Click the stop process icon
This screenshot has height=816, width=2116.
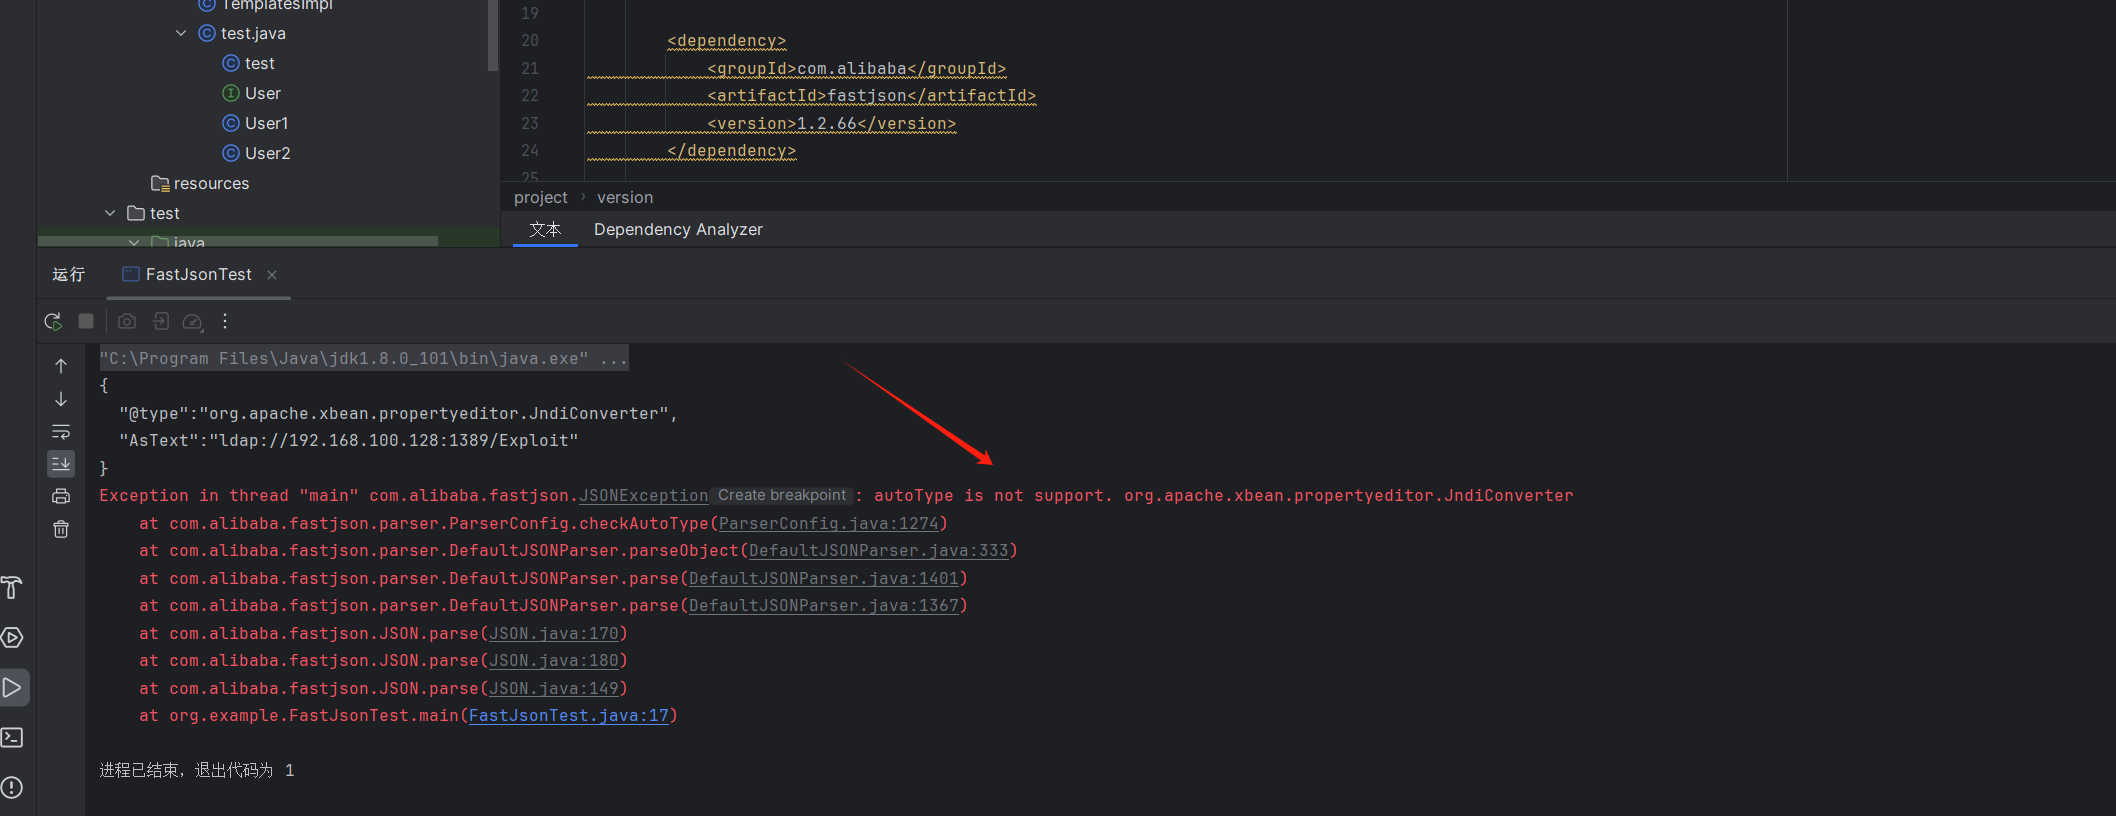pyautogui.click(x=86, y=321)
